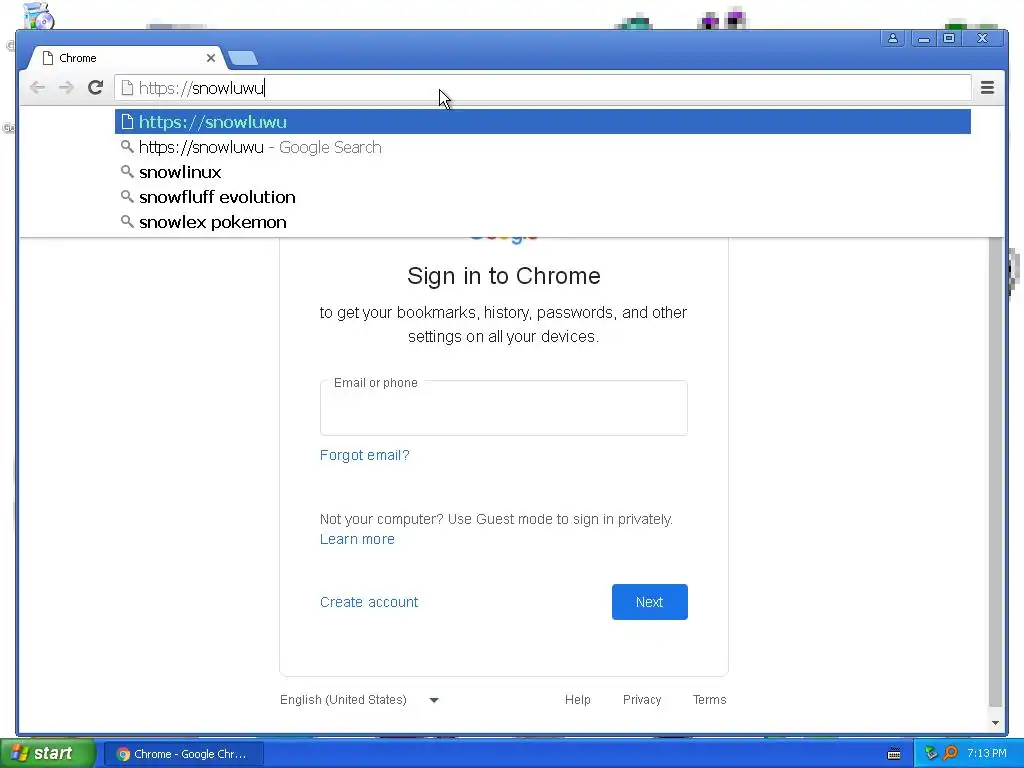1024x768 pixels.
Task: Choose the highlighted https://snowluwu suggestion
Action: 543,122
